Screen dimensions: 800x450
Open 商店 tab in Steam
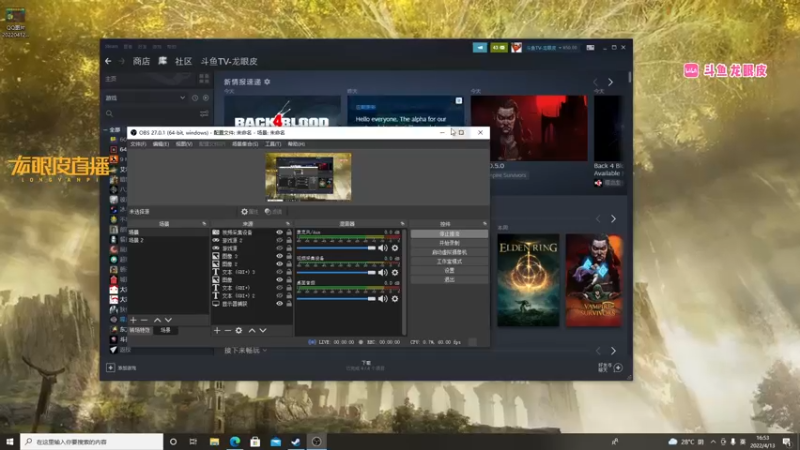[x=141, y=61]
